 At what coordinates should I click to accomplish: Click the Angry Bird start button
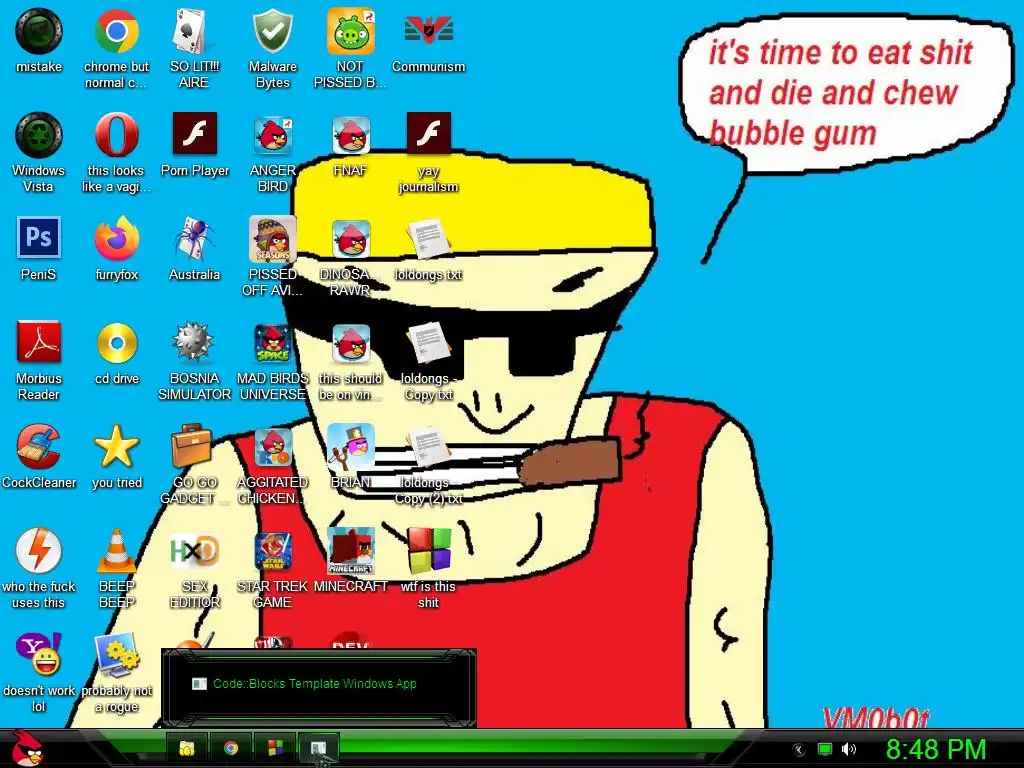[x=27, y=748]
